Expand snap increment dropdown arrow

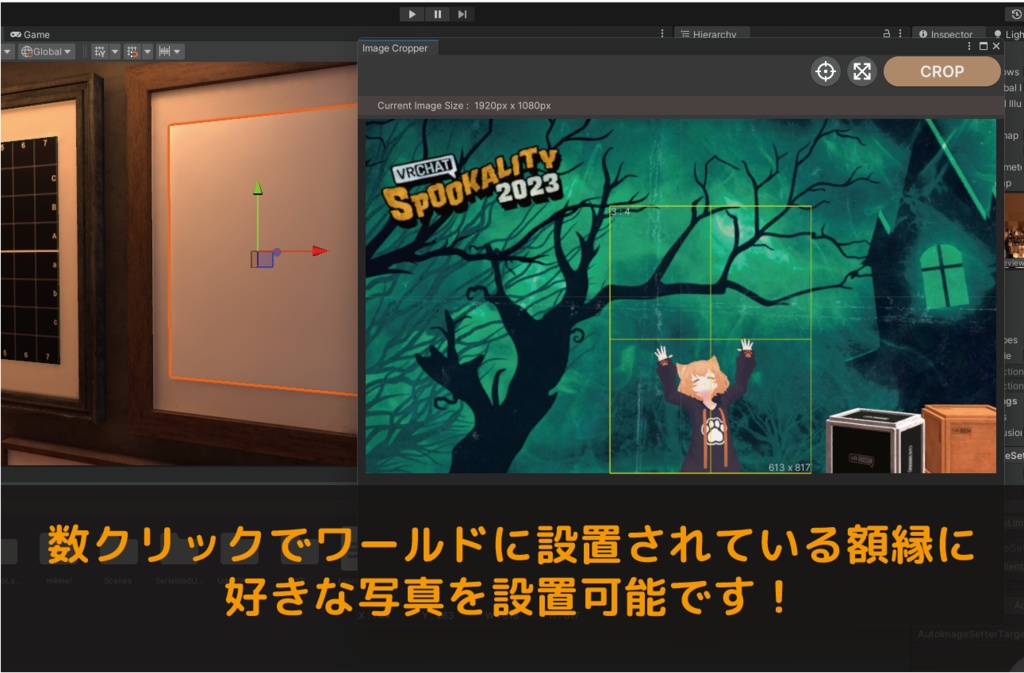(x=178, y=52)
